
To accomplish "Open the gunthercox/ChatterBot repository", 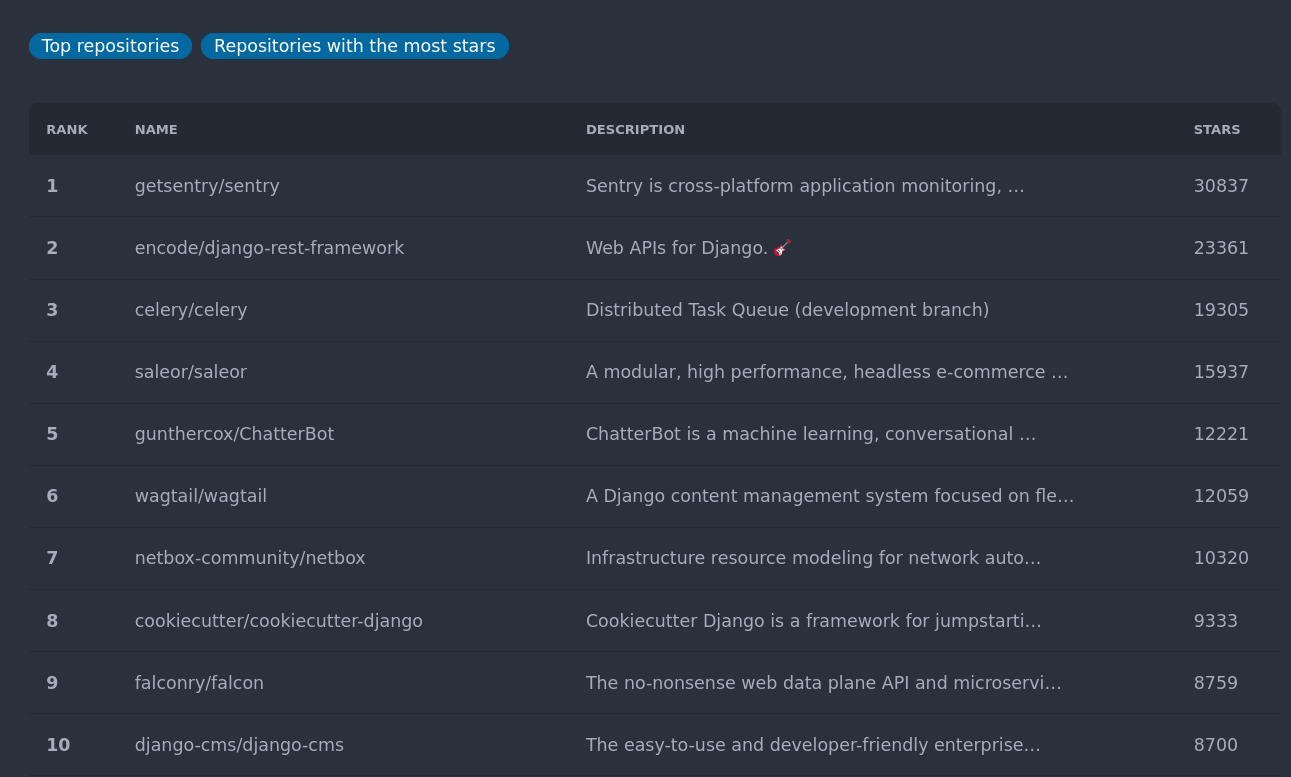I will coord(234,434).
